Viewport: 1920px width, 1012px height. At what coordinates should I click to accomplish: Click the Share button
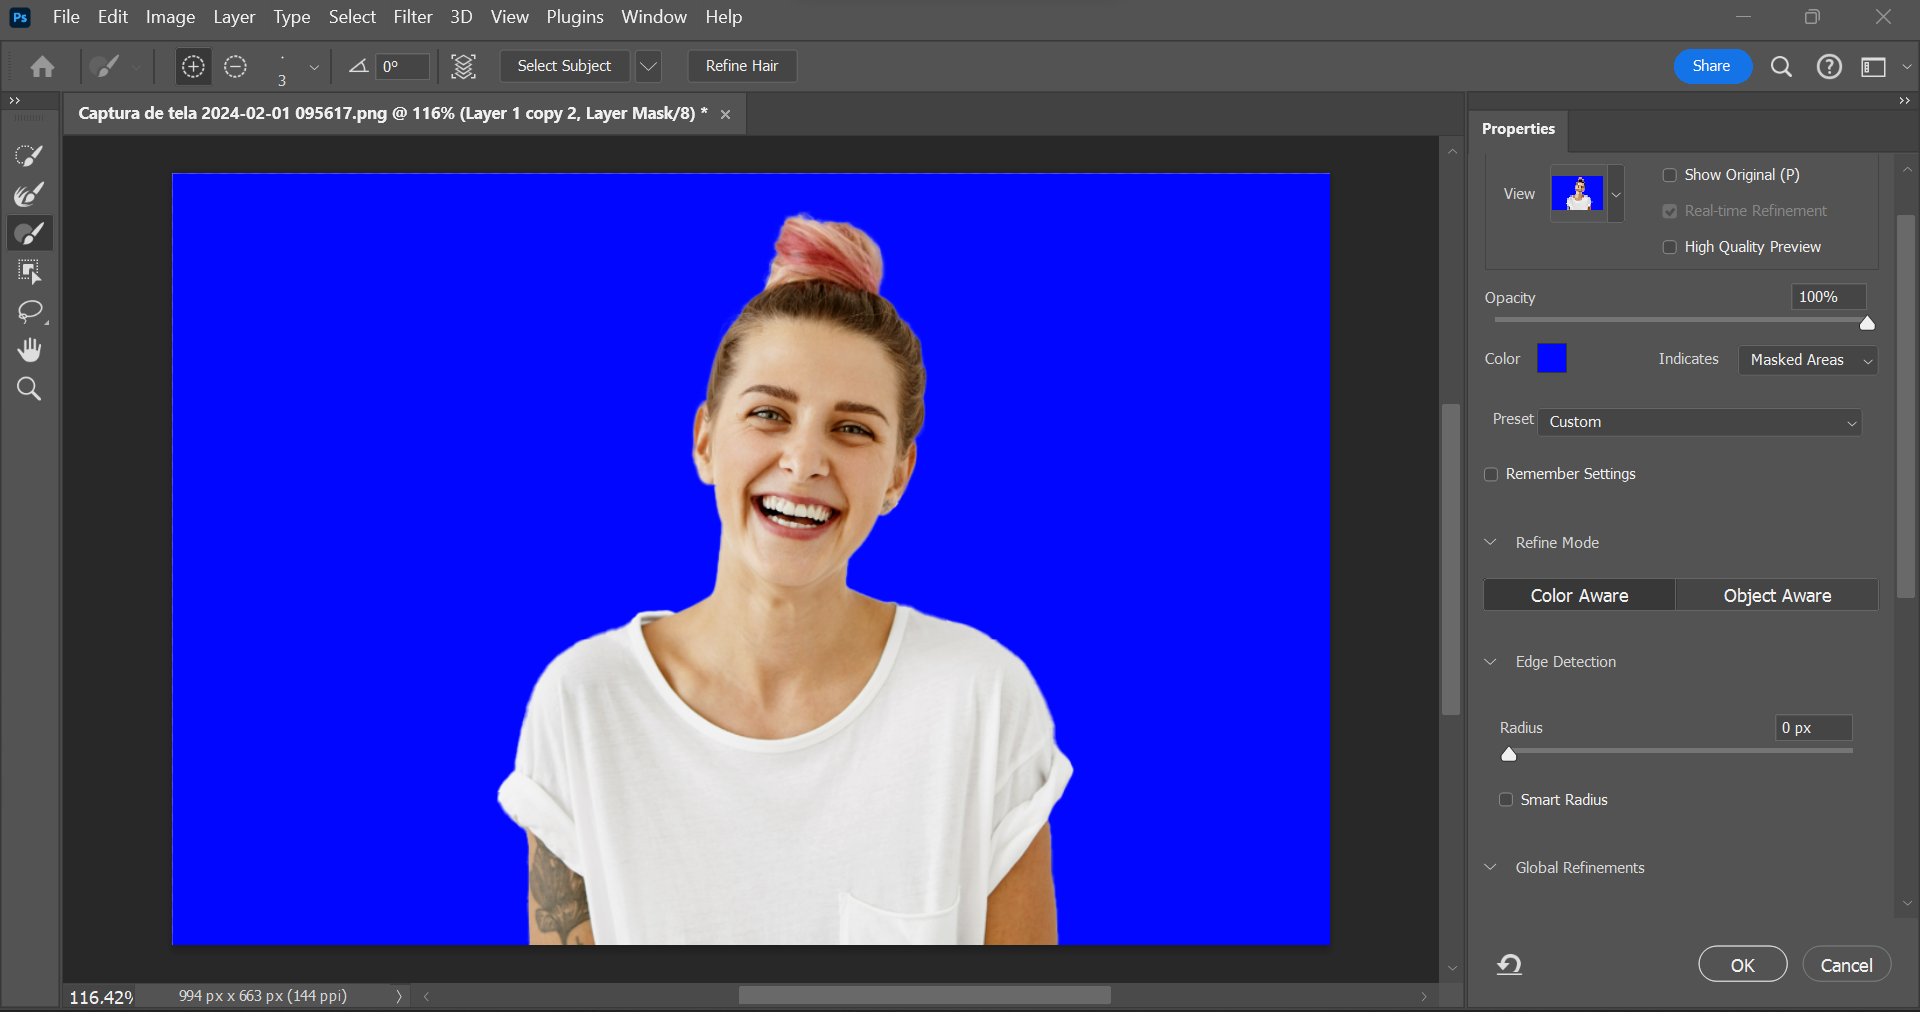pyautogui.click(x=1711, y=66)
